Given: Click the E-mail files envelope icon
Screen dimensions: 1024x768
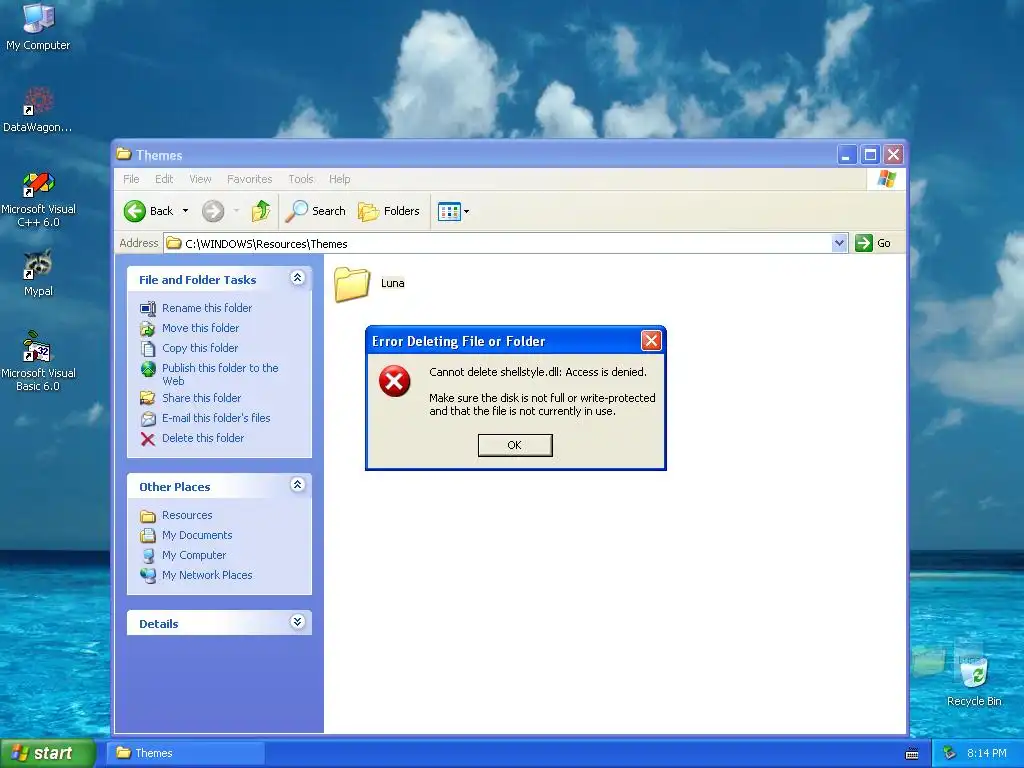Looking at the screenshot, I should coord(148,419).
